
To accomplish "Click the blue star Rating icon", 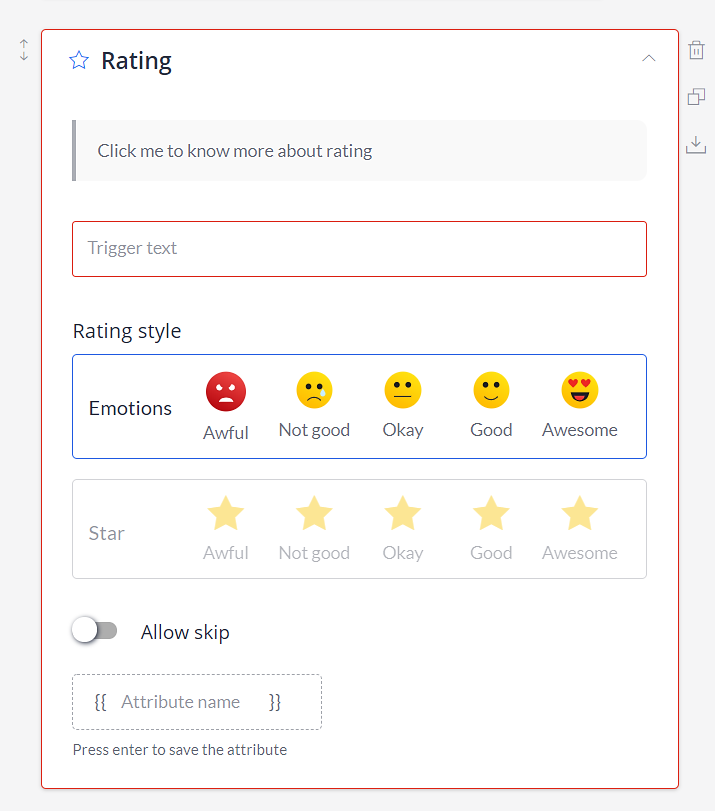I will point(79,60).
